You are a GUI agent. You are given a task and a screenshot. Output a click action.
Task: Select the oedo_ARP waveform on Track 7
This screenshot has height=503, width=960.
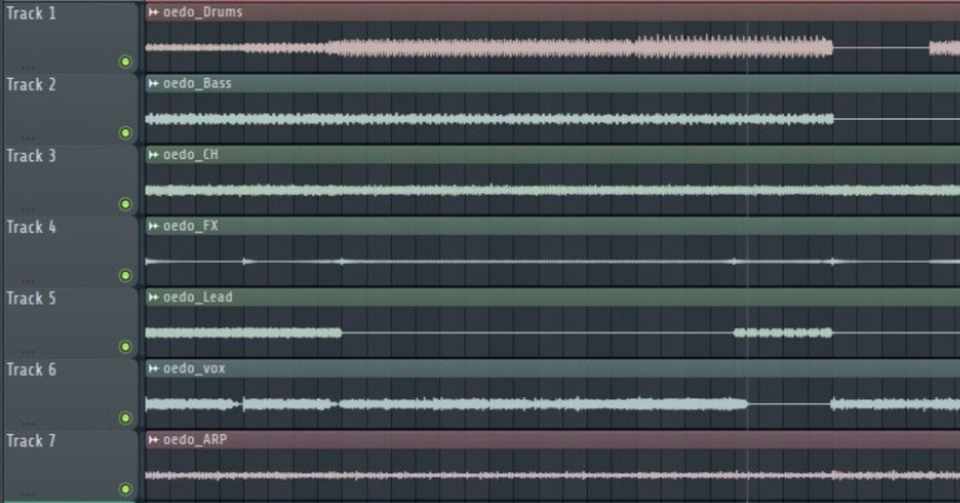[x=552, y=475]
